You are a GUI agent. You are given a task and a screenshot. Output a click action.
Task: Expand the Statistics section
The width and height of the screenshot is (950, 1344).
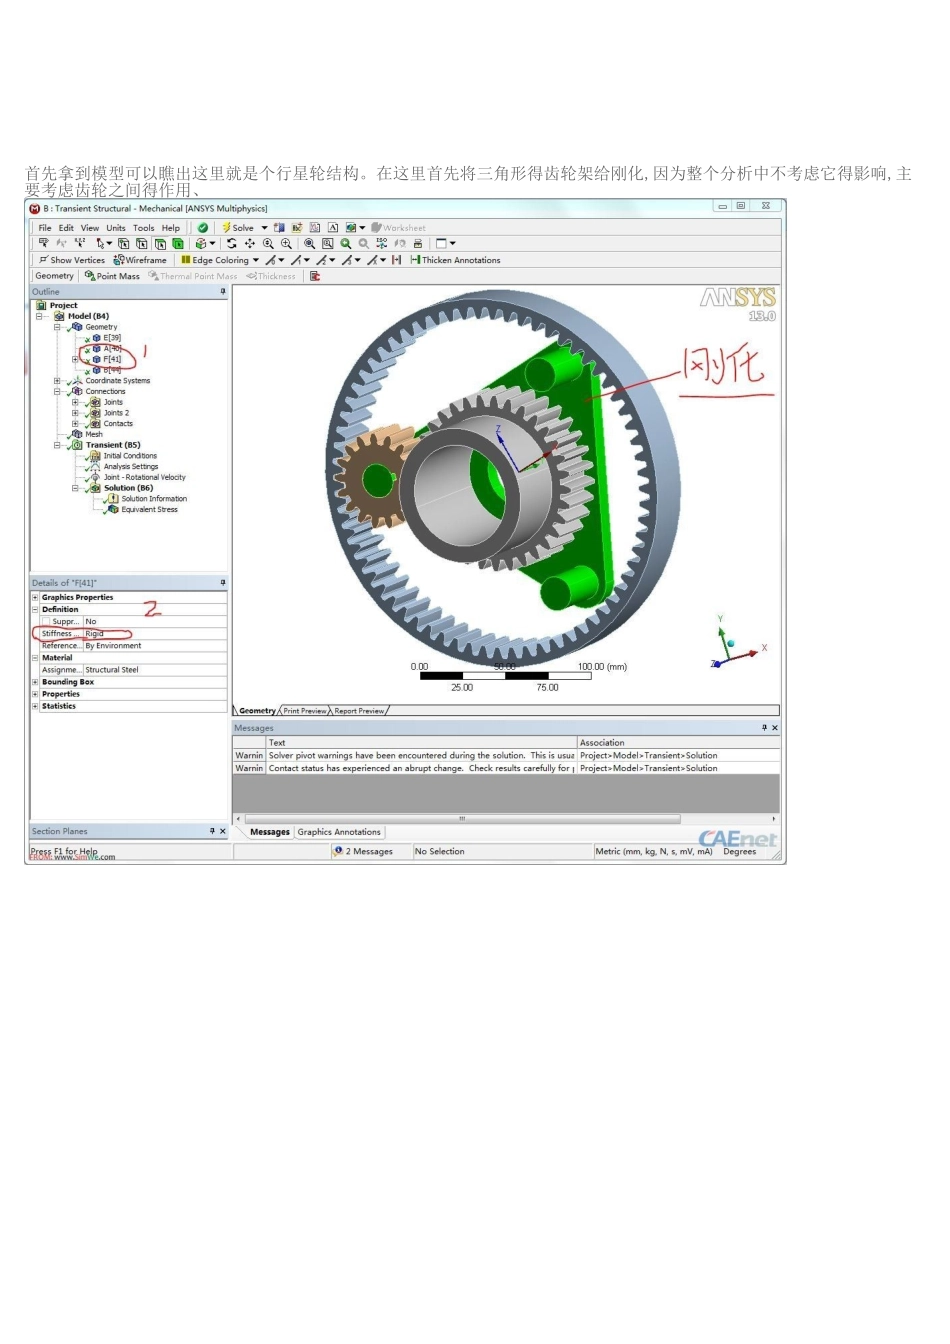click(36, 706)
